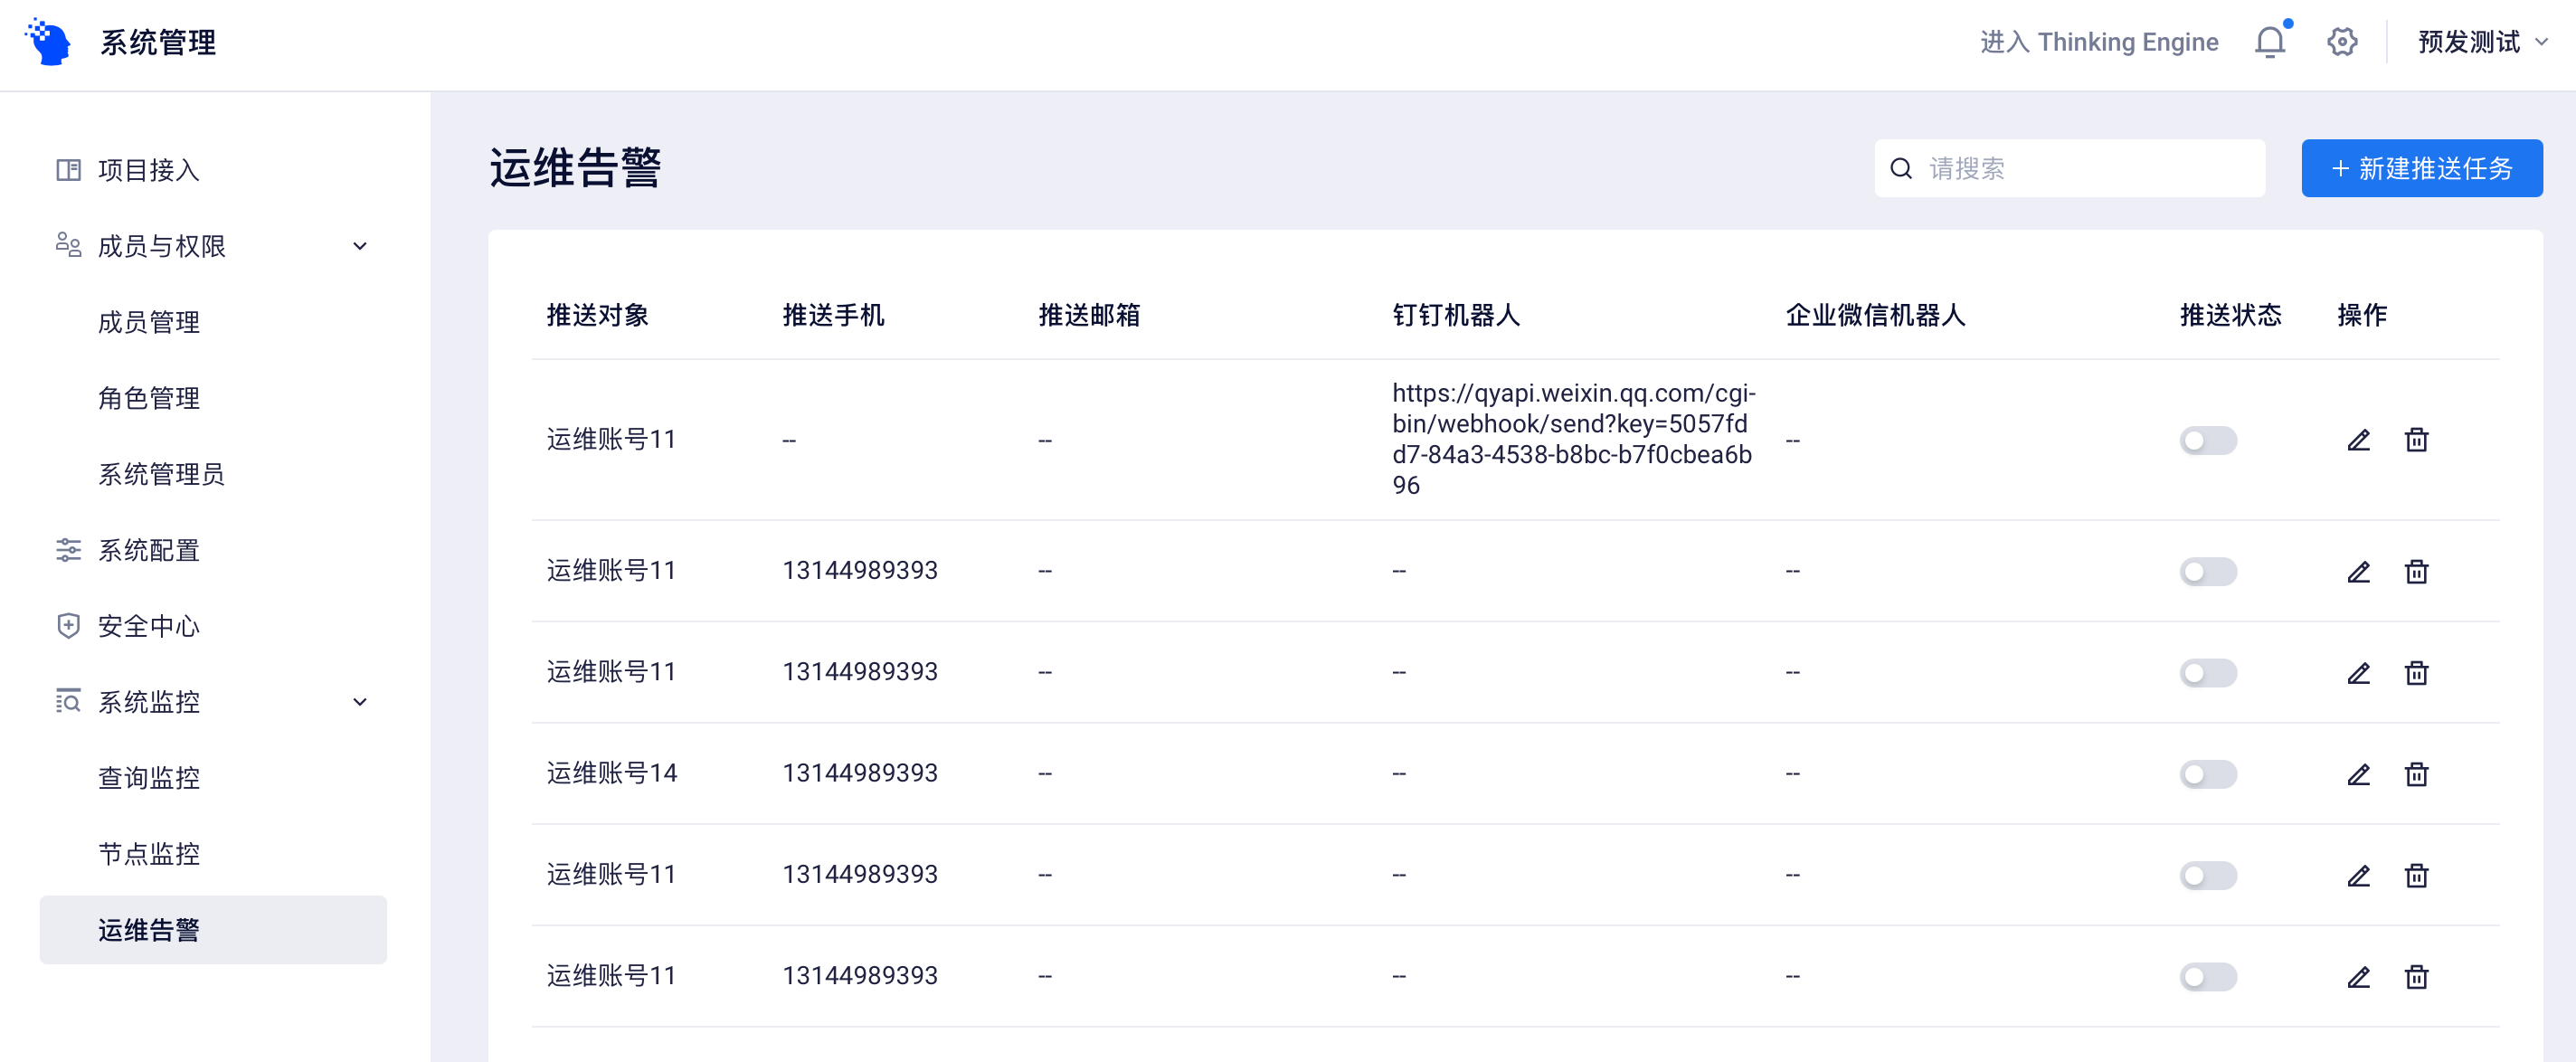The image size is (2576, 1062).
Task: Toggle push status for webhook URL row
Action: 2208,440
